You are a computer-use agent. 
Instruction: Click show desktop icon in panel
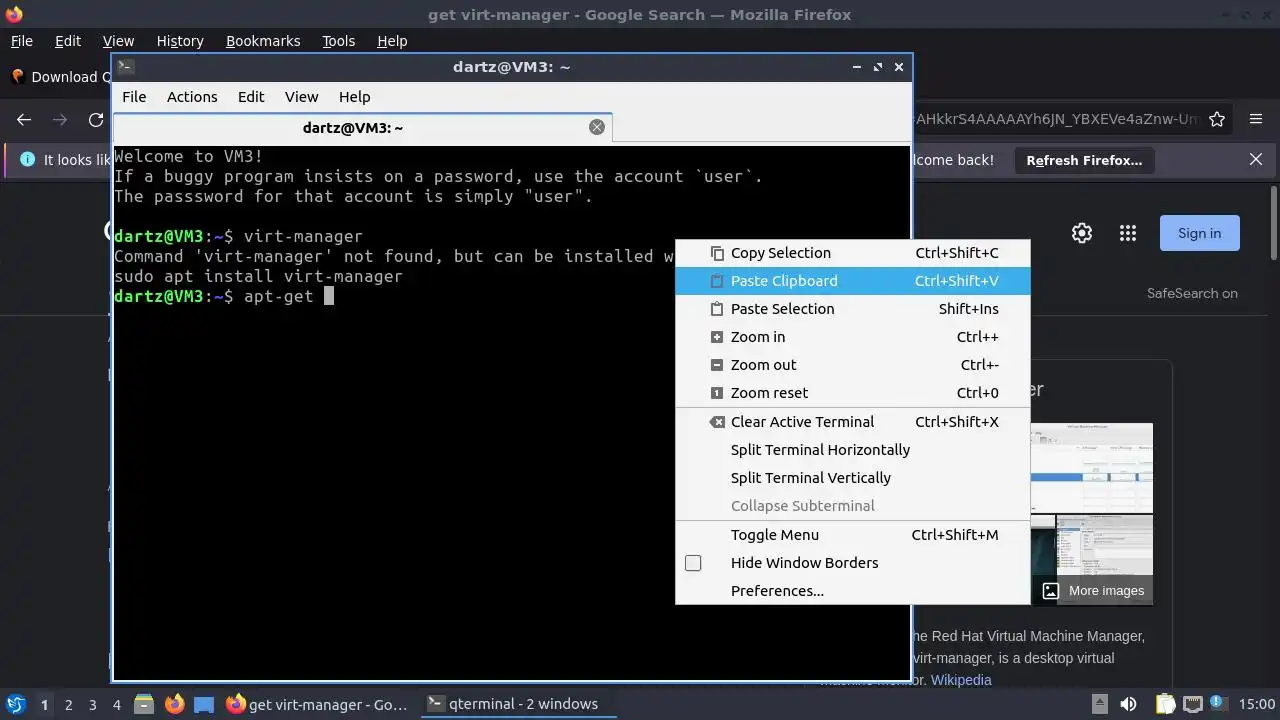(x=204, y=704)
